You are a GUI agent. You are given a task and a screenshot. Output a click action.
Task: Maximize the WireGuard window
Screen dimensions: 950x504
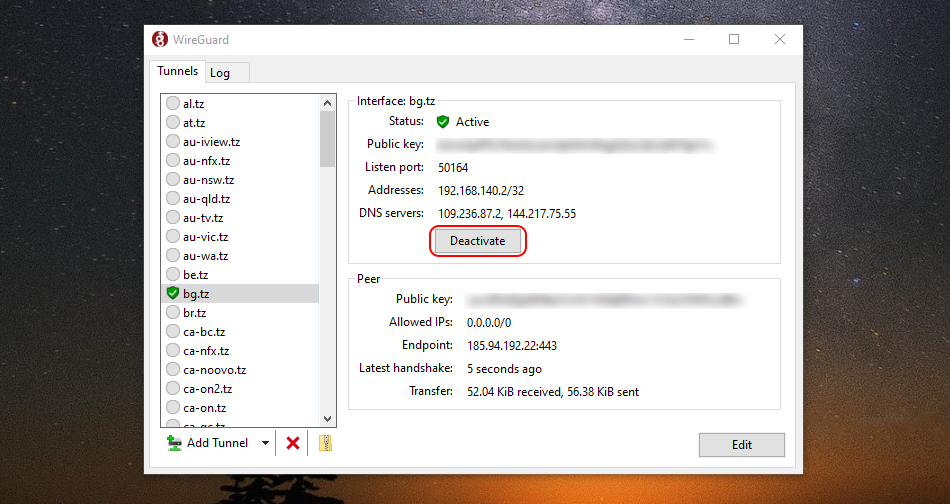click(734, 39)
